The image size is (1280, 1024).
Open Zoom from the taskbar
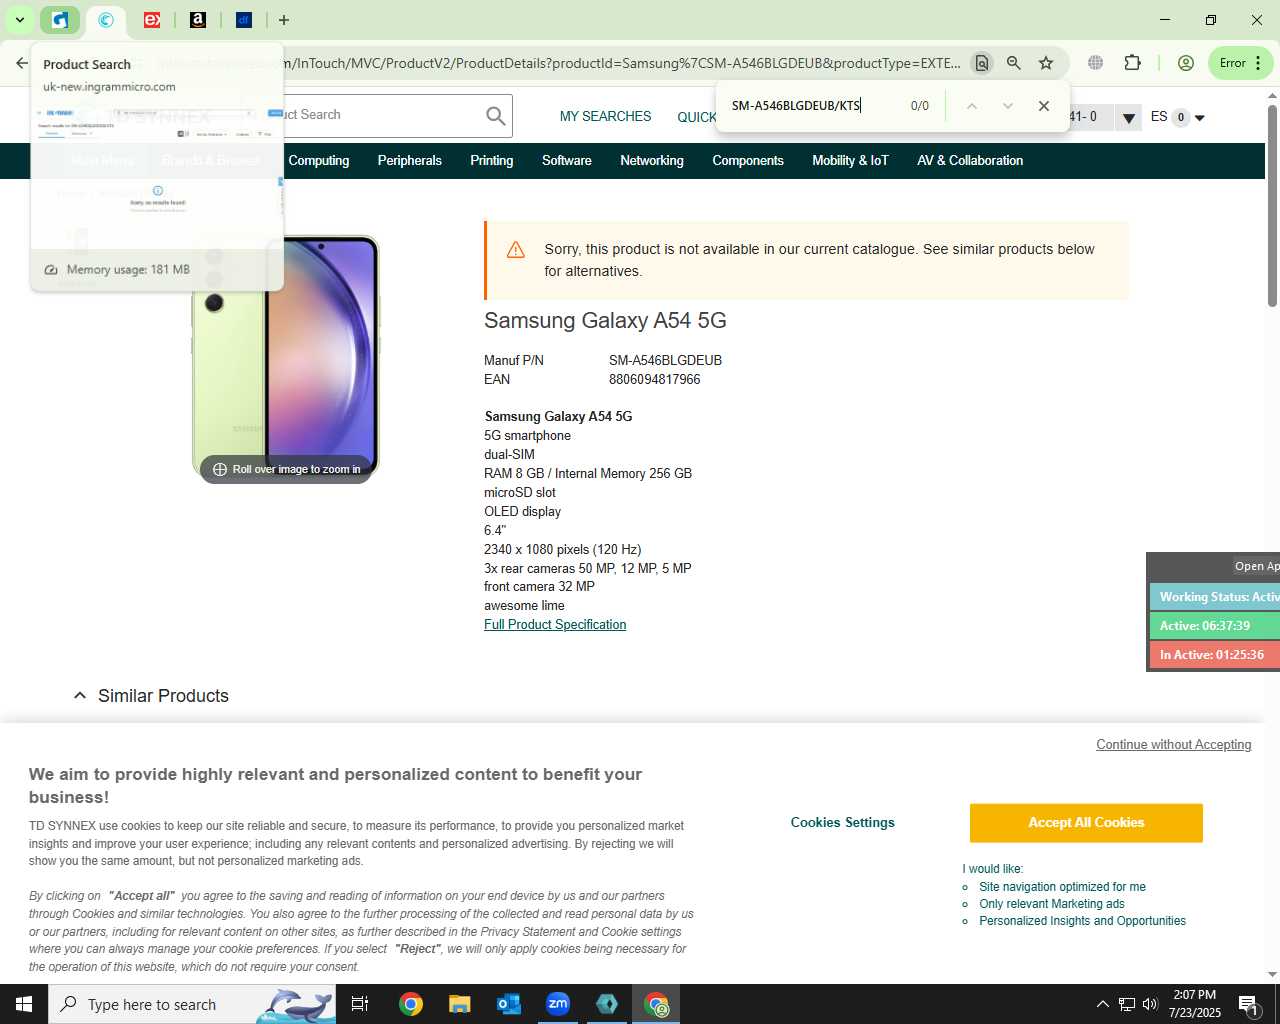[x=558, y=1004]
